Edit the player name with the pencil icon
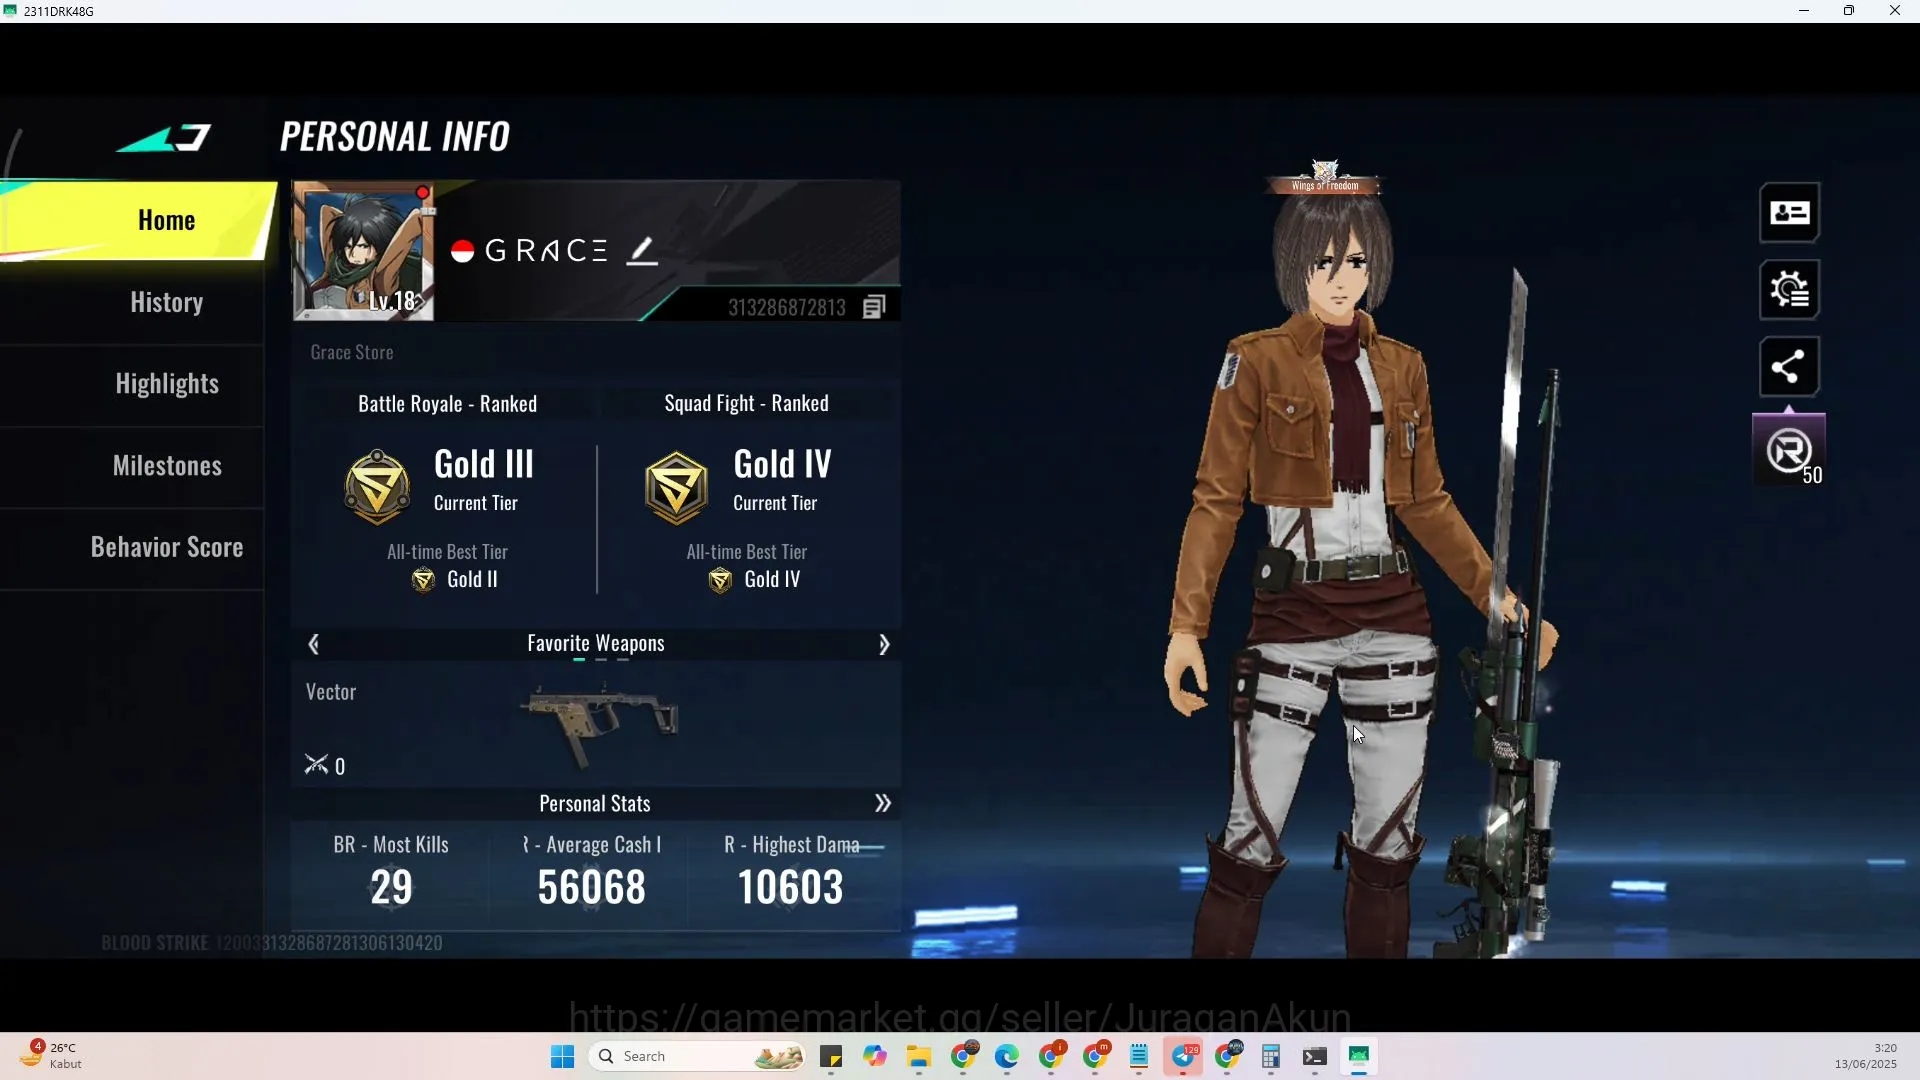This screenshot has width=1920, height=1080. (x=642, y=251)
